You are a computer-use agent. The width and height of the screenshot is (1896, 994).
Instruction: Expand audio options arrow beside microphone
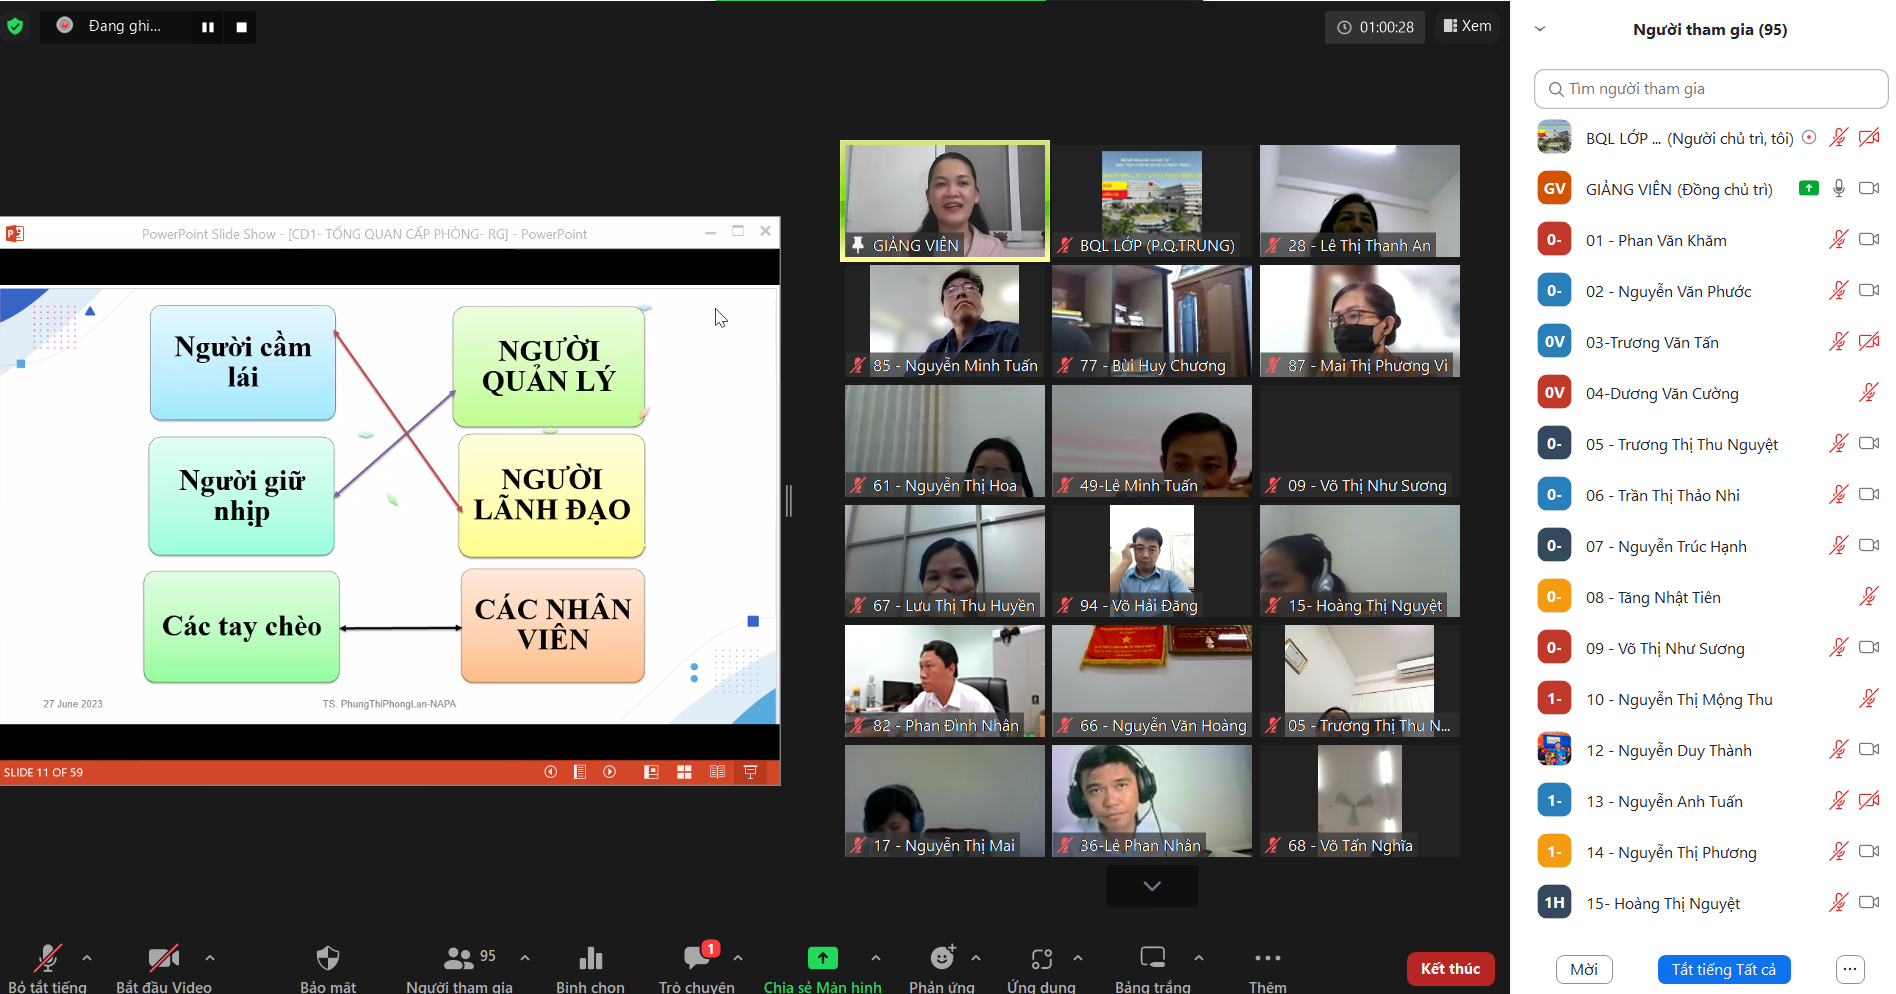coord(87,958)
